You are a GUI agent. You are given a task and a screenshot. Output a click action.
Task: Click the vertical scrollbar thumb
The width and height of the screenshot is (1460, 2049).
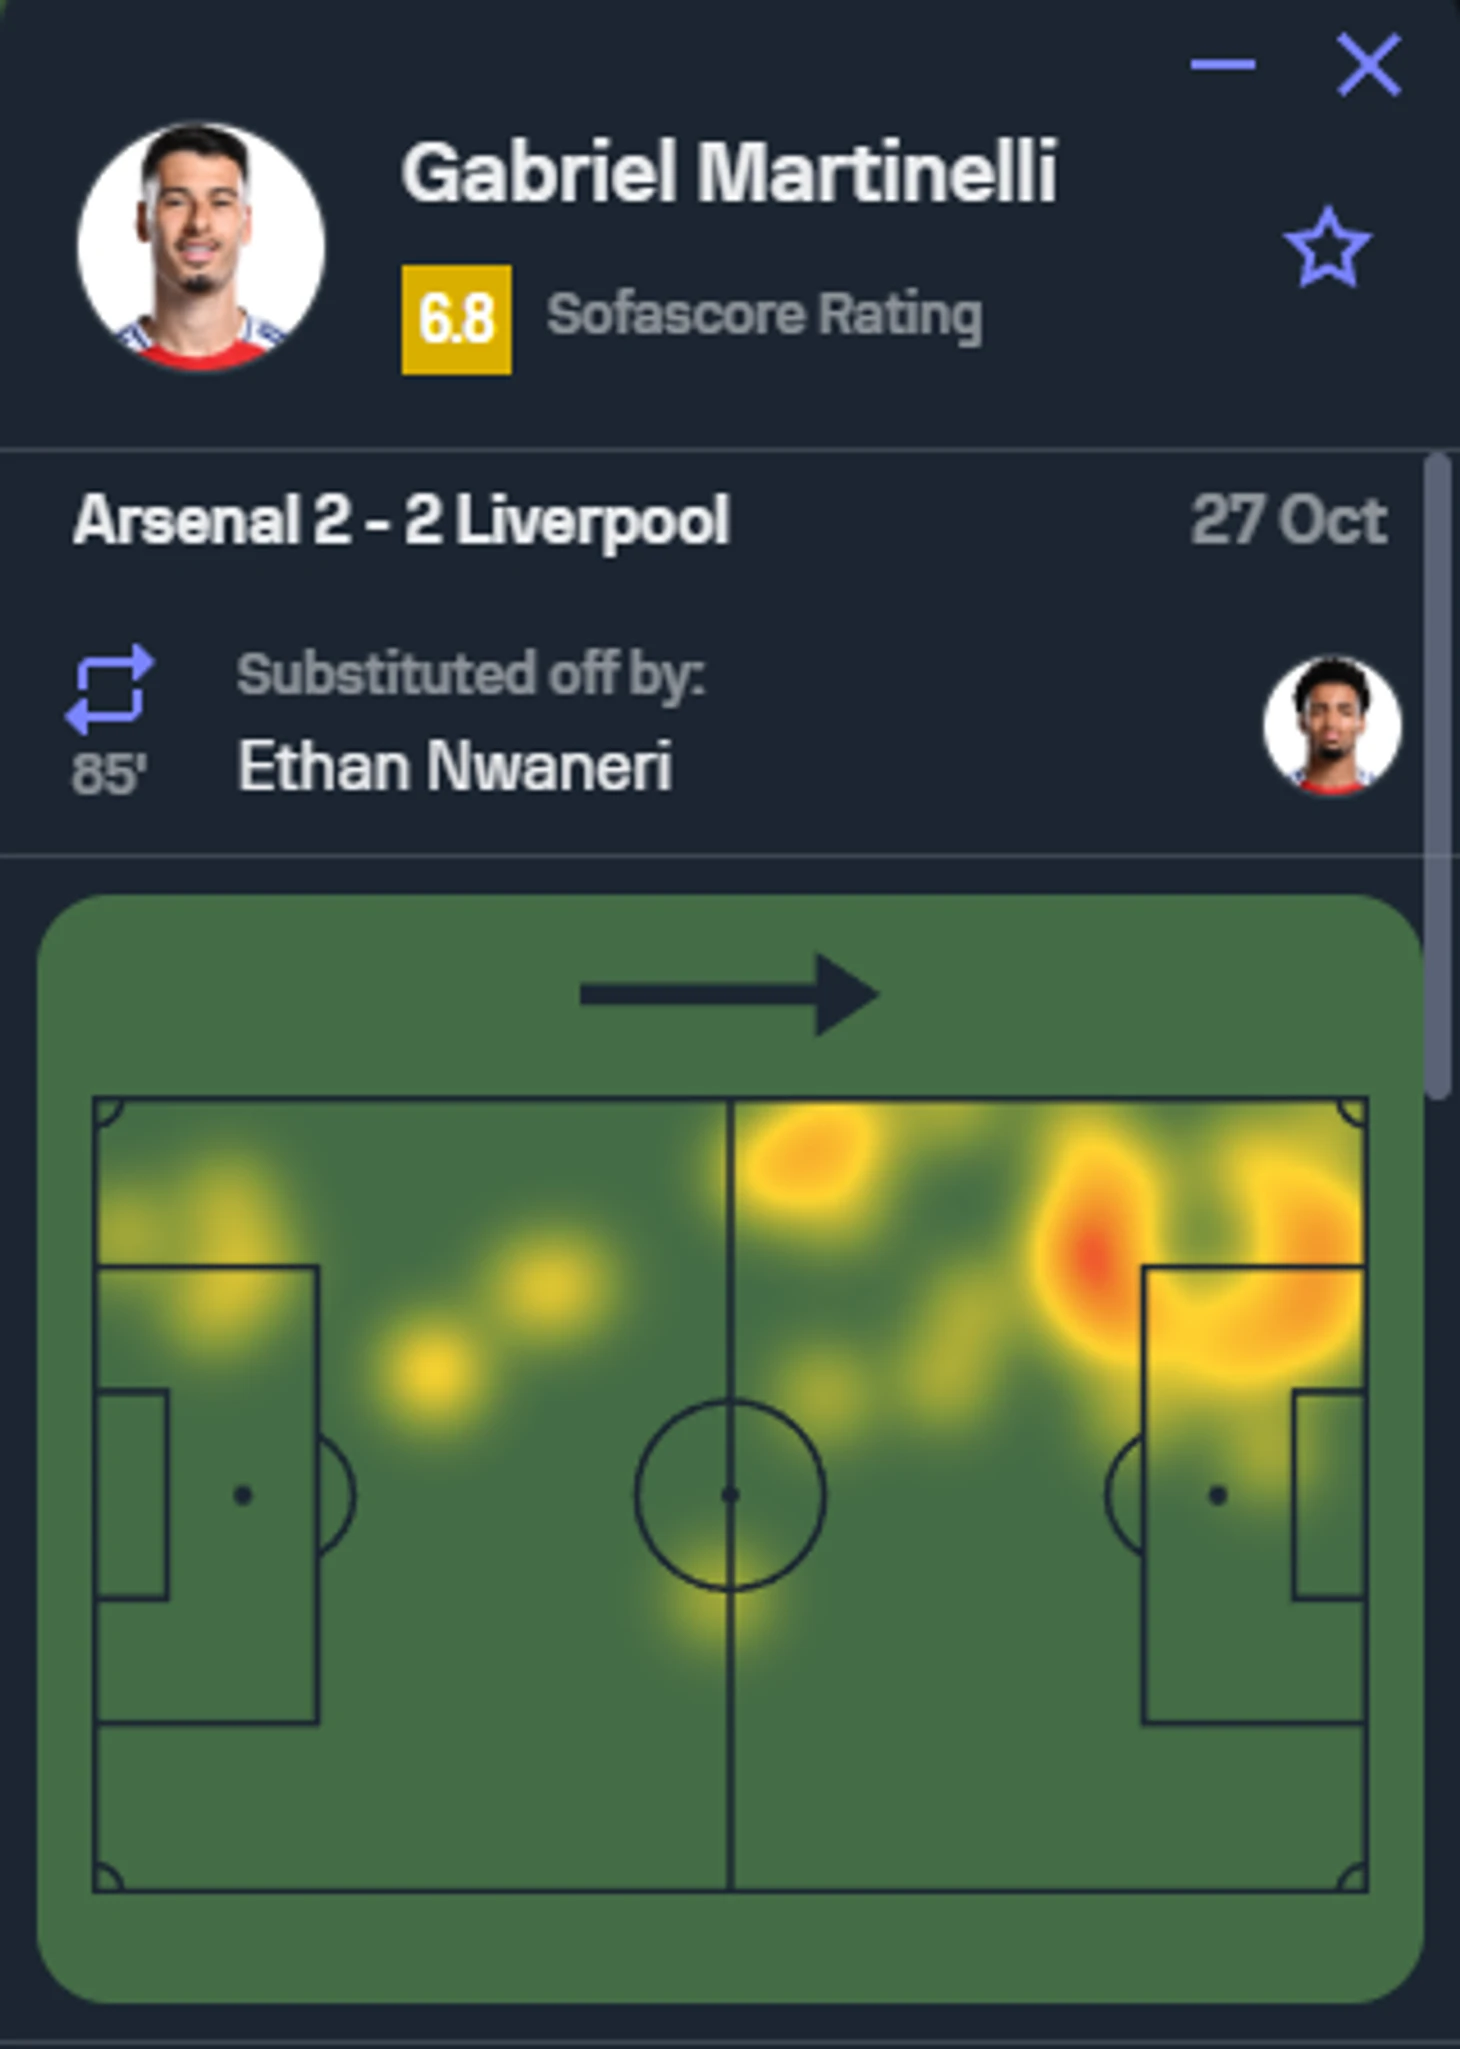(x=1438, y=776)
